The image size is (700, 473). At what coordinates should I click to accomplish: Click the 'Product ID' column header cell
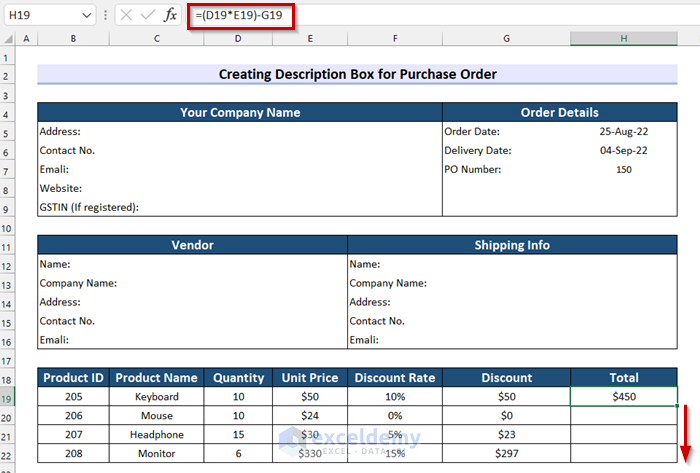[73, 378]
